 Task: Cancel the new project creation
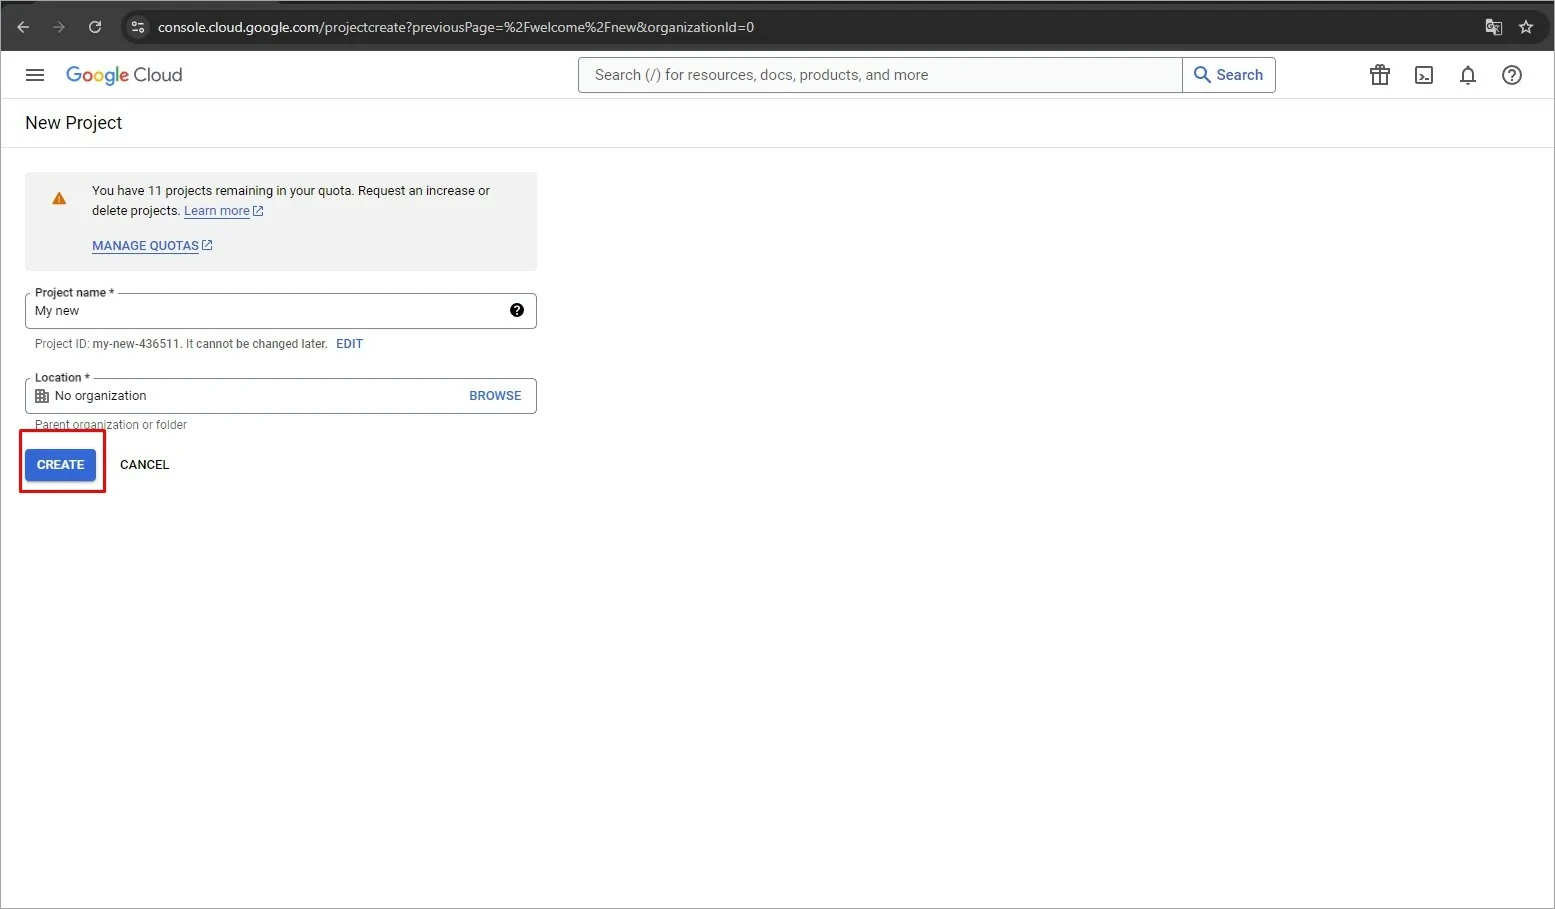click(x=144, y=464)
